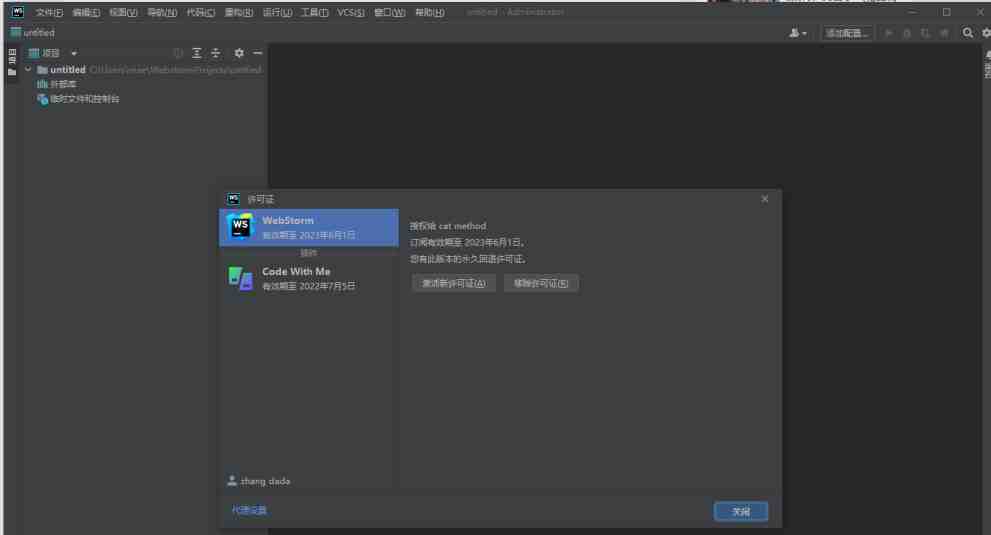This screenshot has height=535, width=991.
Task: Open the 视图(V) menu
Action: pyautogui.click(x=123, y=13)
